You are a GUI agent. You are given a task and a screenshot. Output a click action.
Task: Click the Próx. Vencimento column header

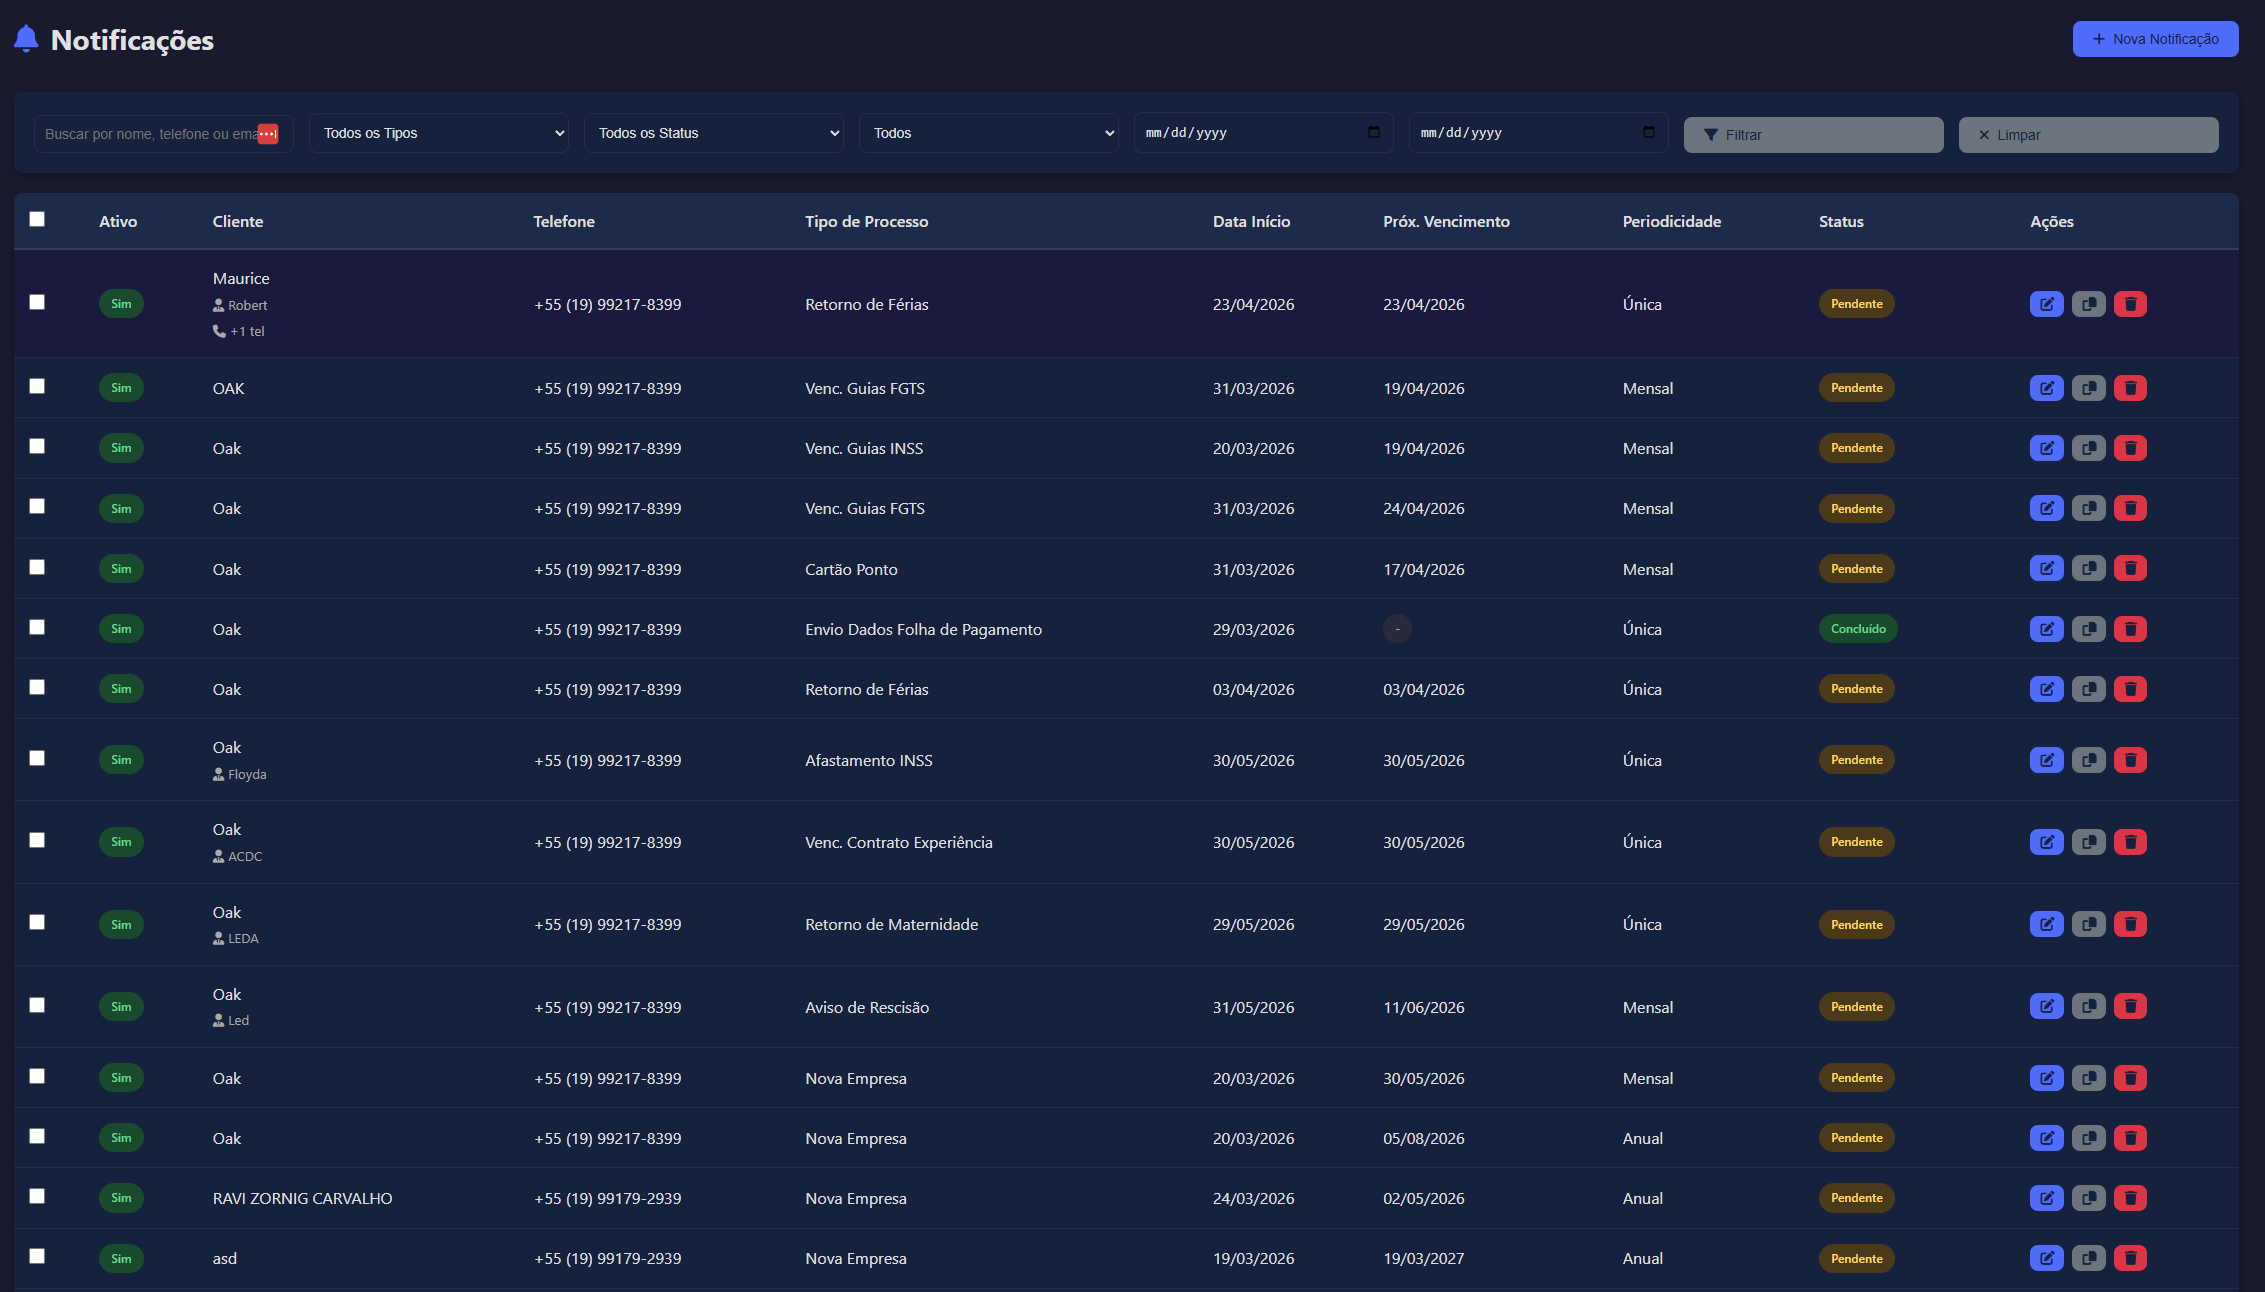pos(1445,221)
